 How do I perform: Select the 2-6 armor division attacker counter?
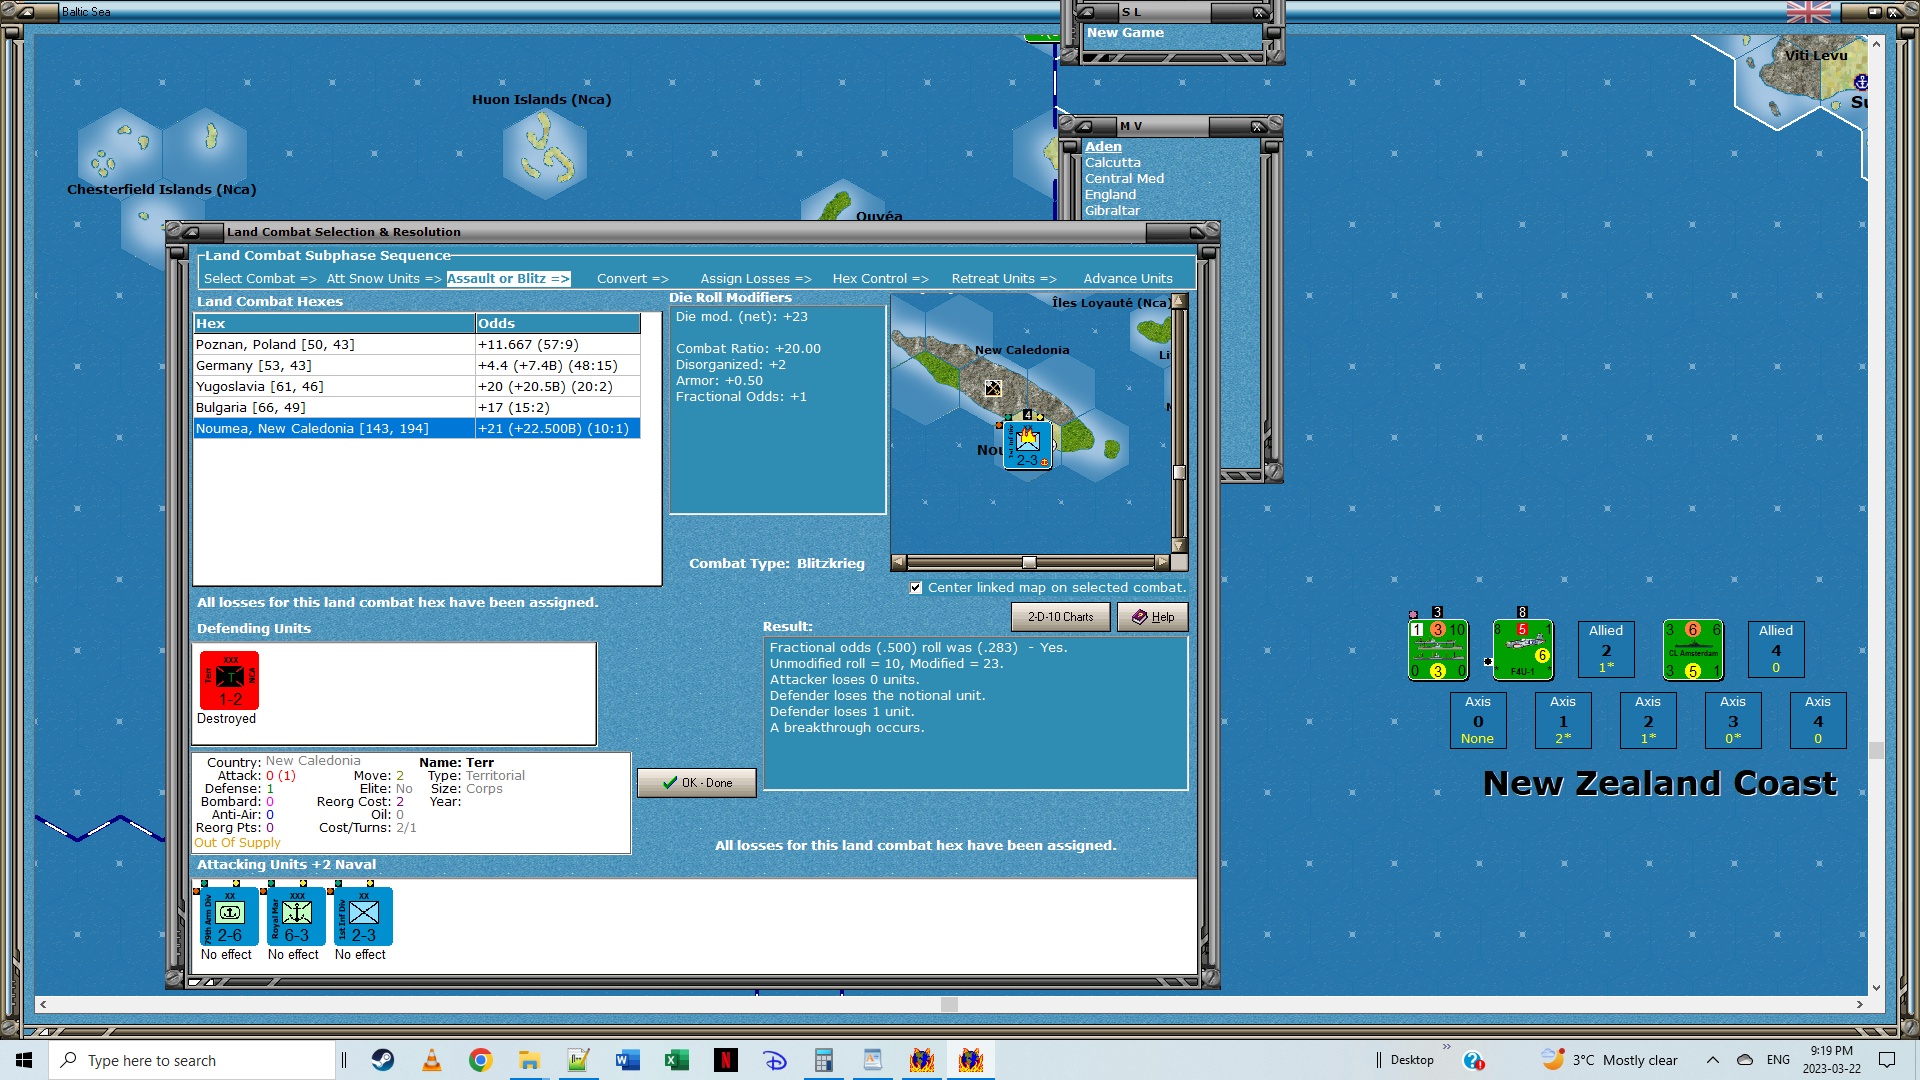pyautogui.click(x=229, y=916)
